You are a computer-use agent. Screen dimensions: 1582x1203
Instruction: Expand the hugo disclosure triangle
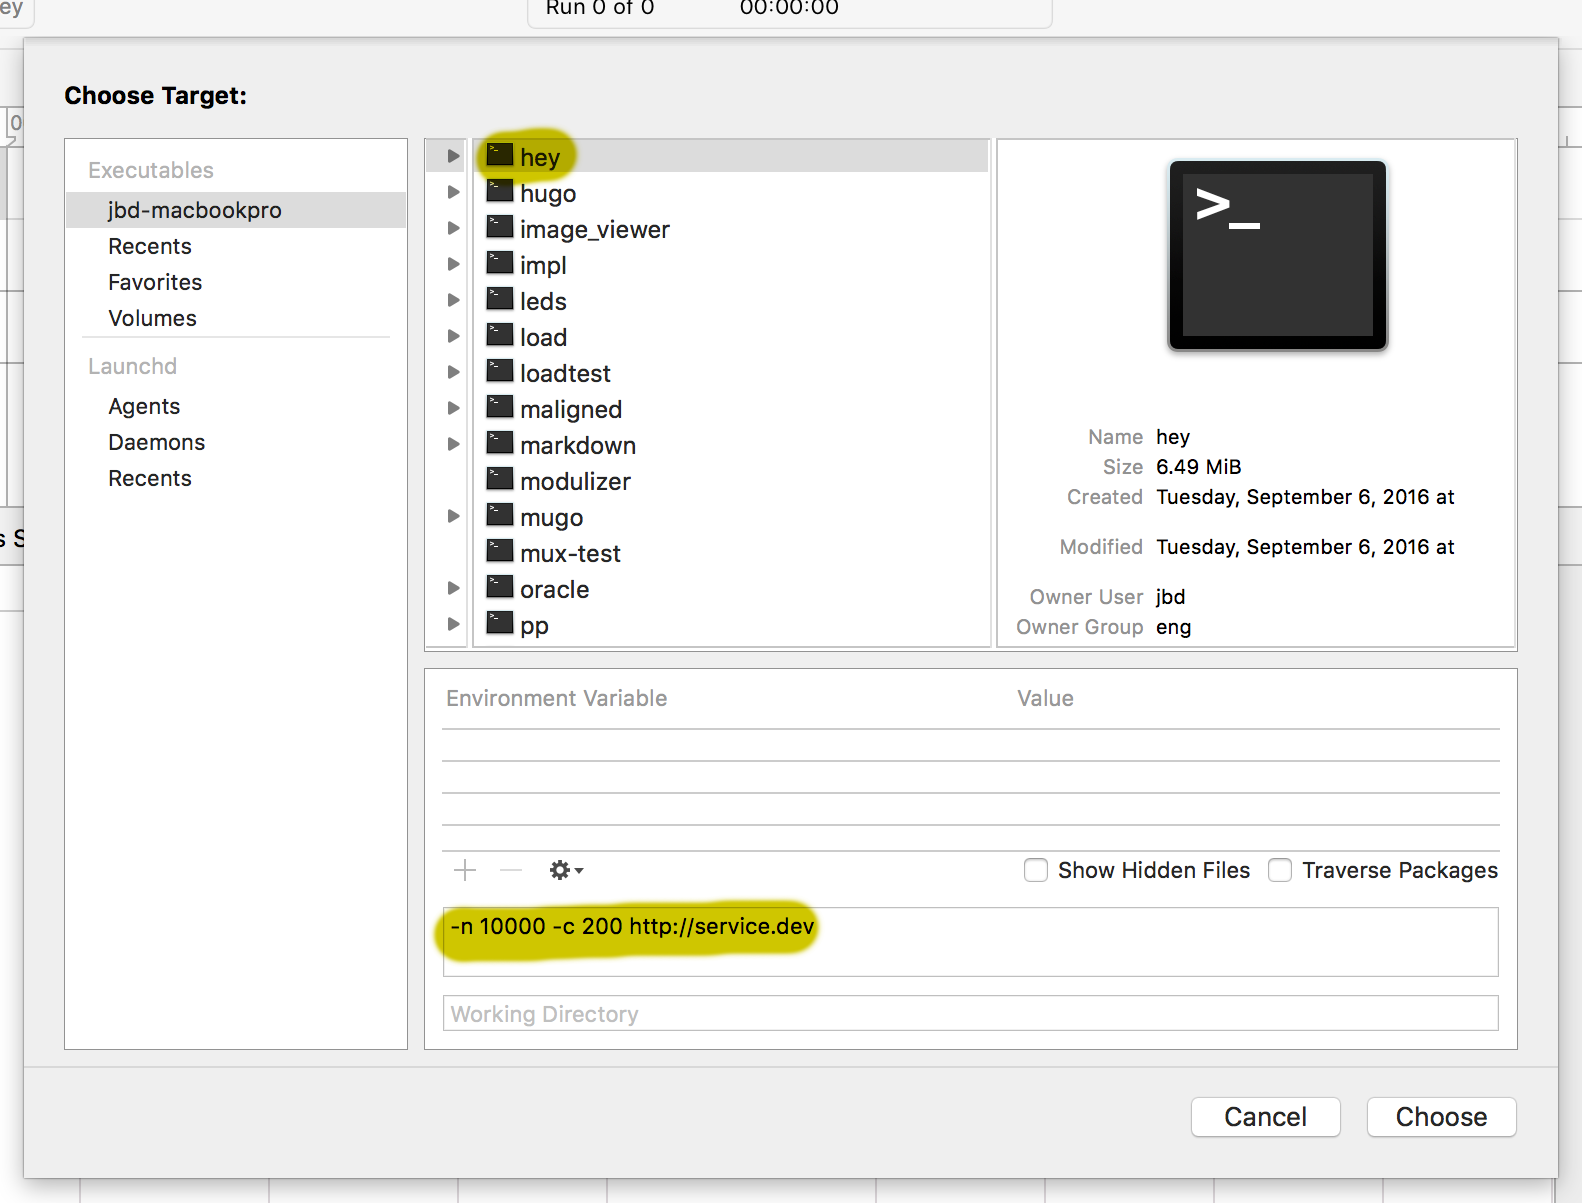coord(453,192)
